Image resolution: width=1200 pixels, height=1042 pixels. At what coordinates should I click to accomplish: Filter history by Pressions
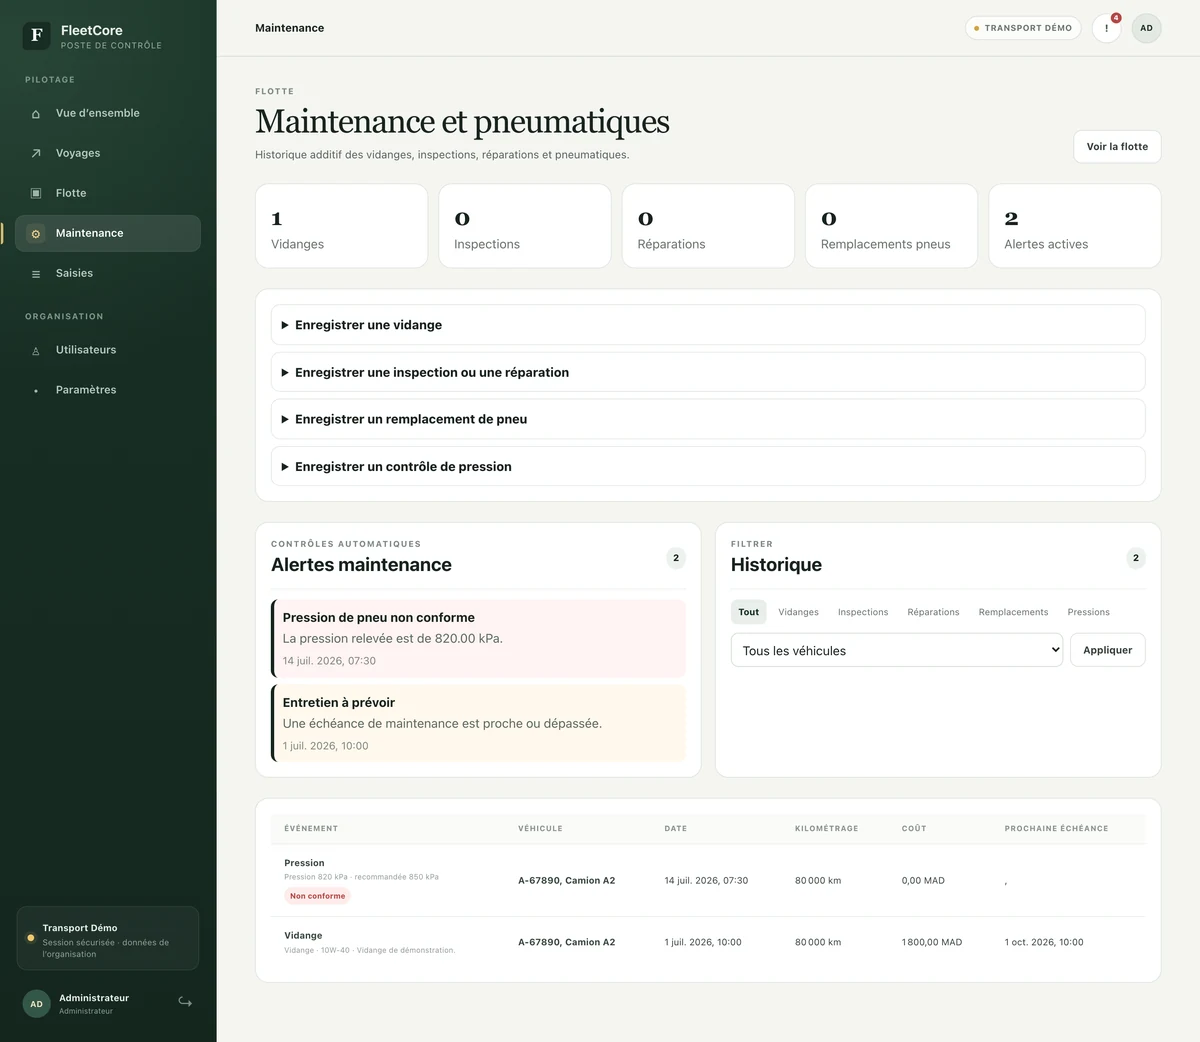point(1088,612)
